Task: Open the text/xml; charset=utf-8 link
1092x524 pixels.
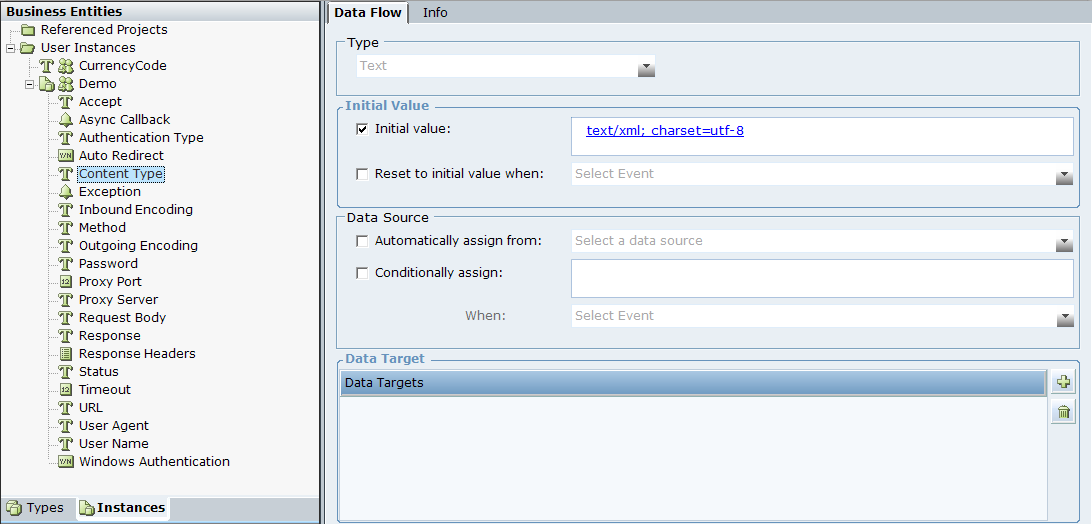Action: (x=664, y=131)
